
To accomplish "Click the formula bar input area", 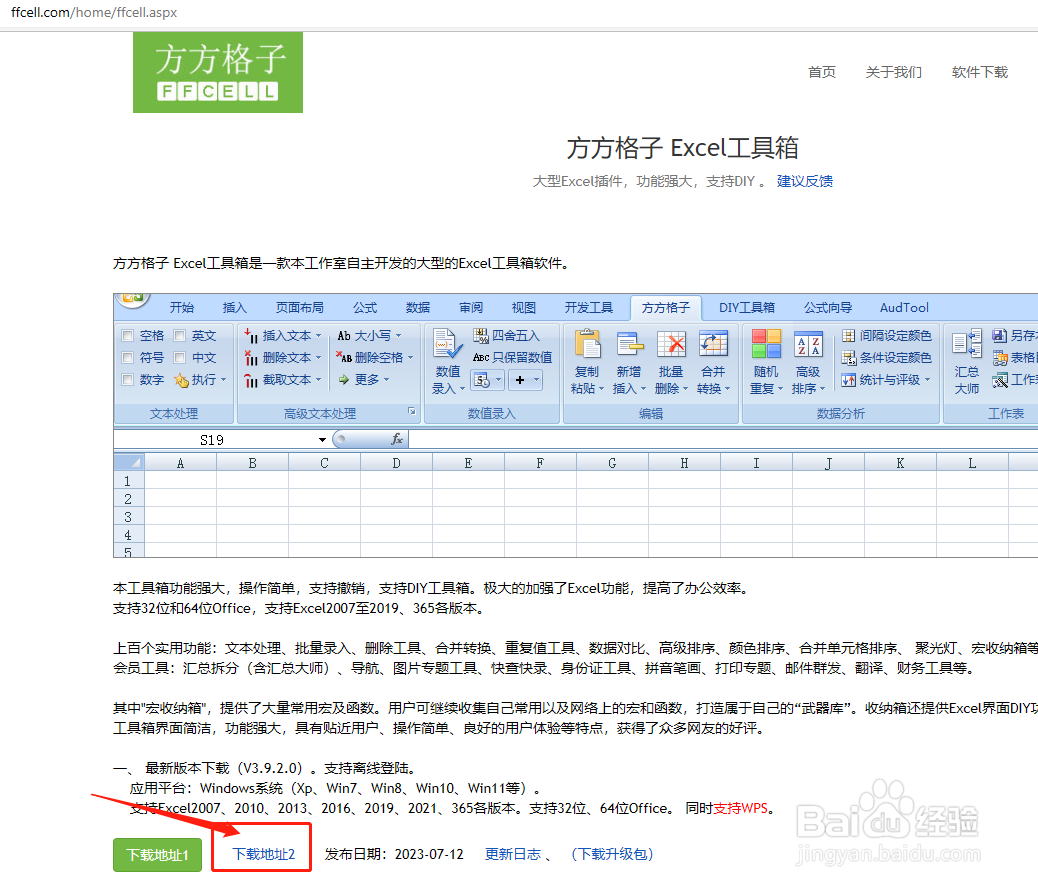I will coord(723,439).
